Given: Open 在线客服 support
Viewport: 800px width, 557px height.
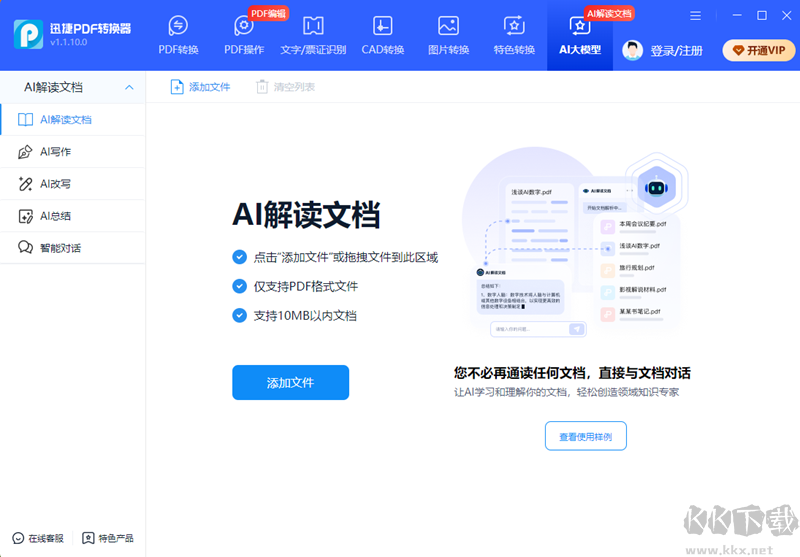Looking at the screenshot, I should click(38, 538).
